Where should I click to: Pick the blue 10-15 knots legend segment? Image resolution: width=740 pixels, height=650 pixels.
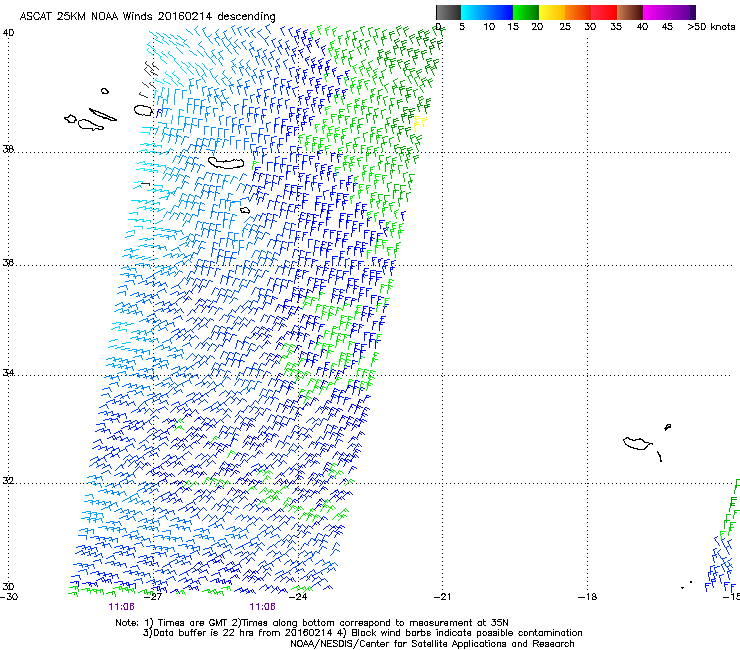tap(500, 12)
